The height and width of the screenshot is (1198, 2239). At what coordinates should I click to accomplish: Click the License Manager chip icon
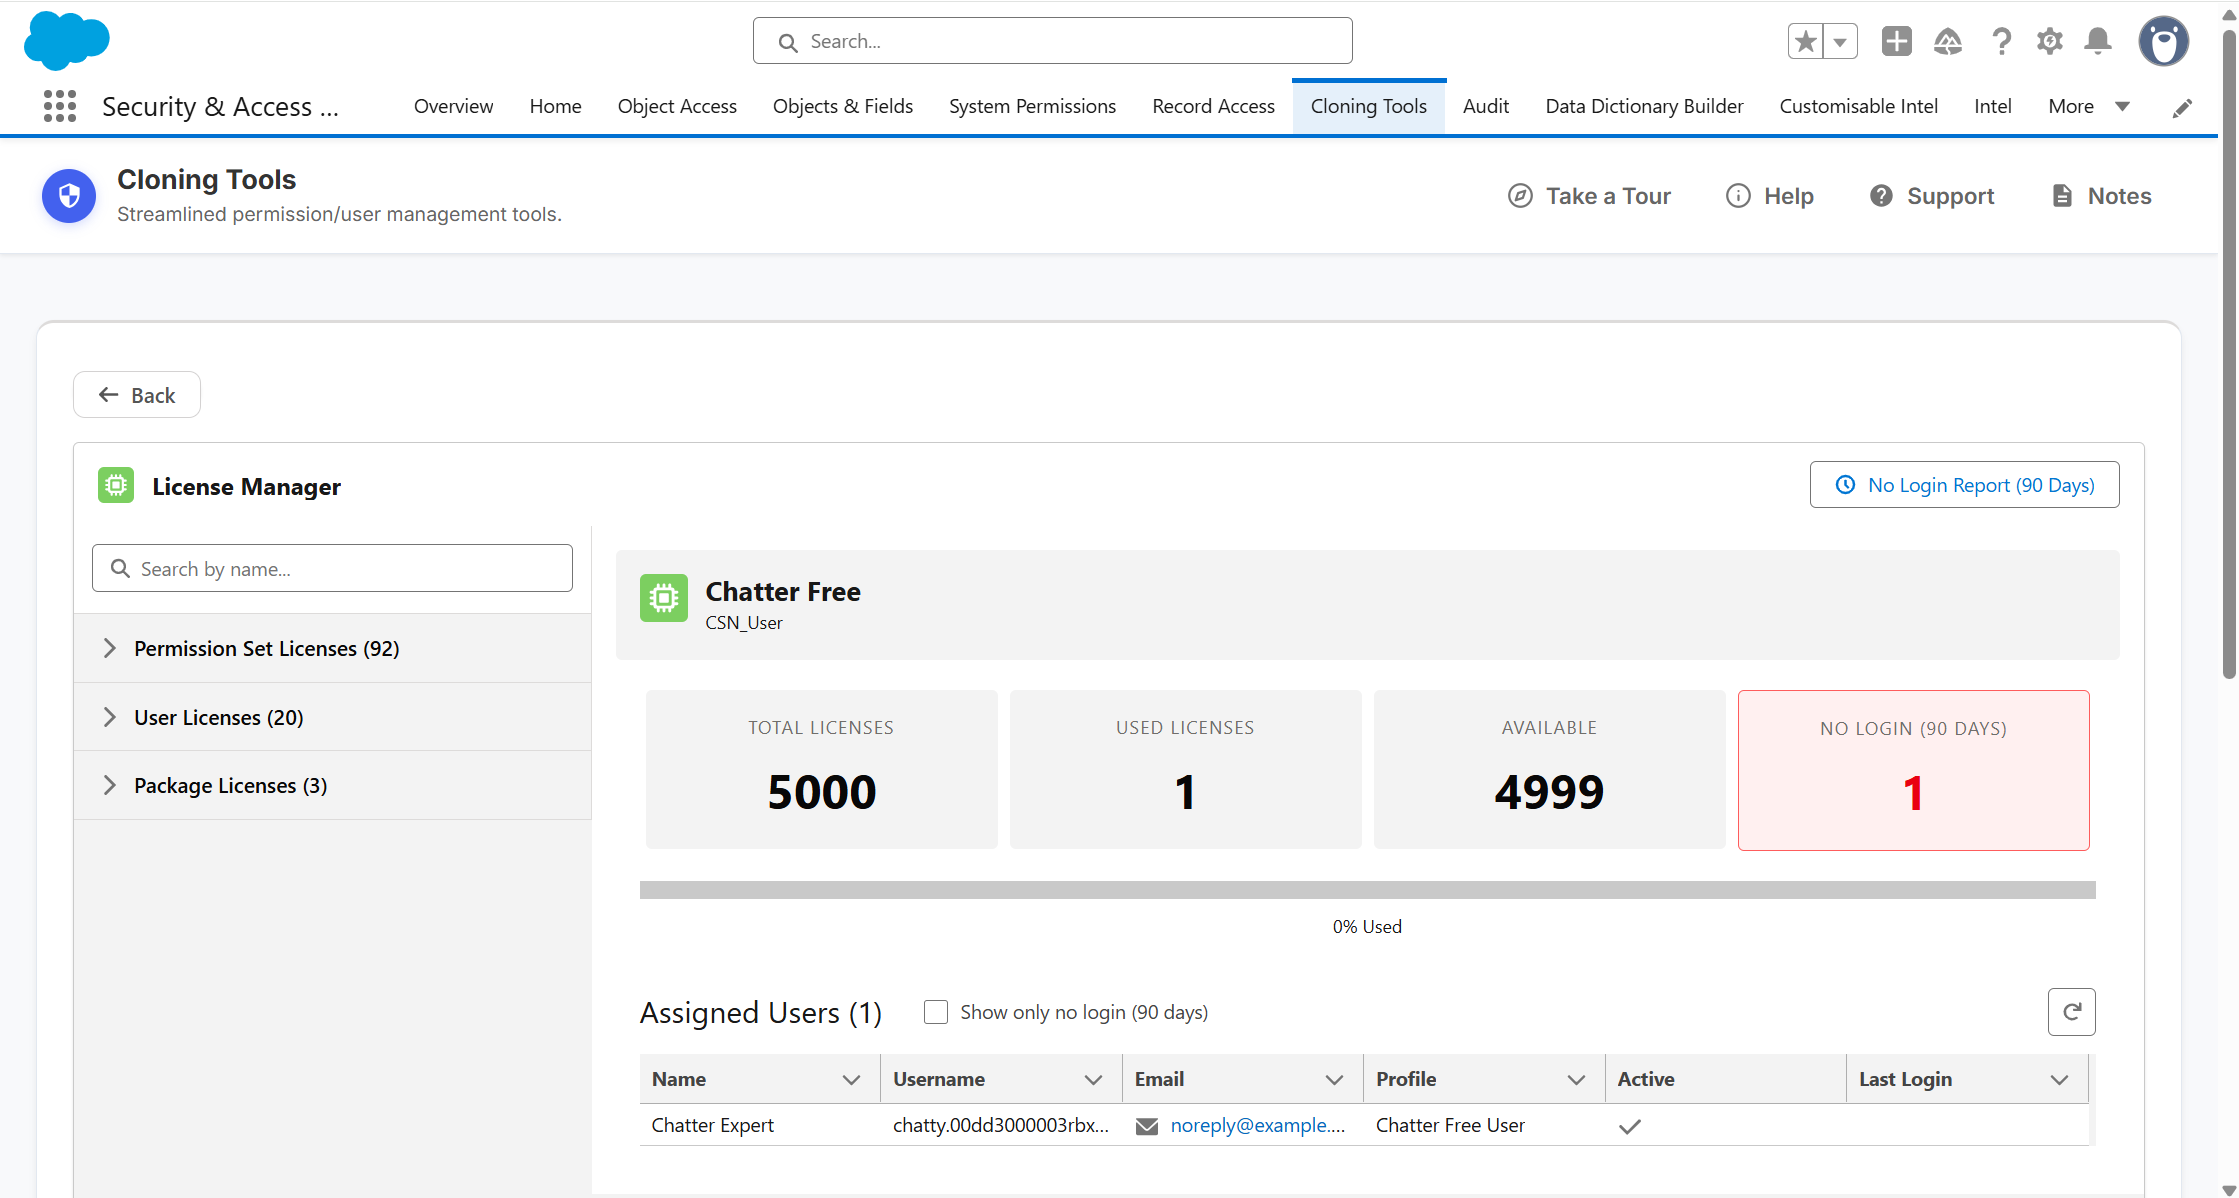click(116, 486)
